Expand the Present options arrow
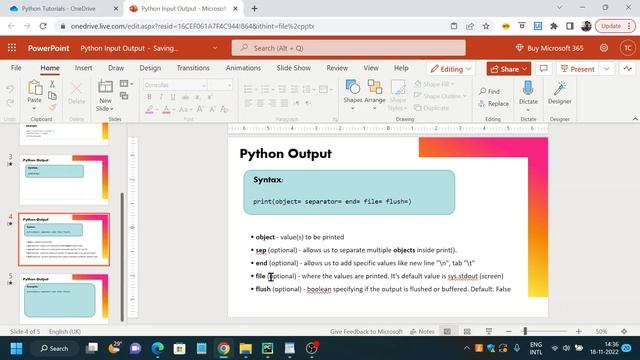Viewport: 640px width, 360px height. pyautogui.click(x=607, y=69)
